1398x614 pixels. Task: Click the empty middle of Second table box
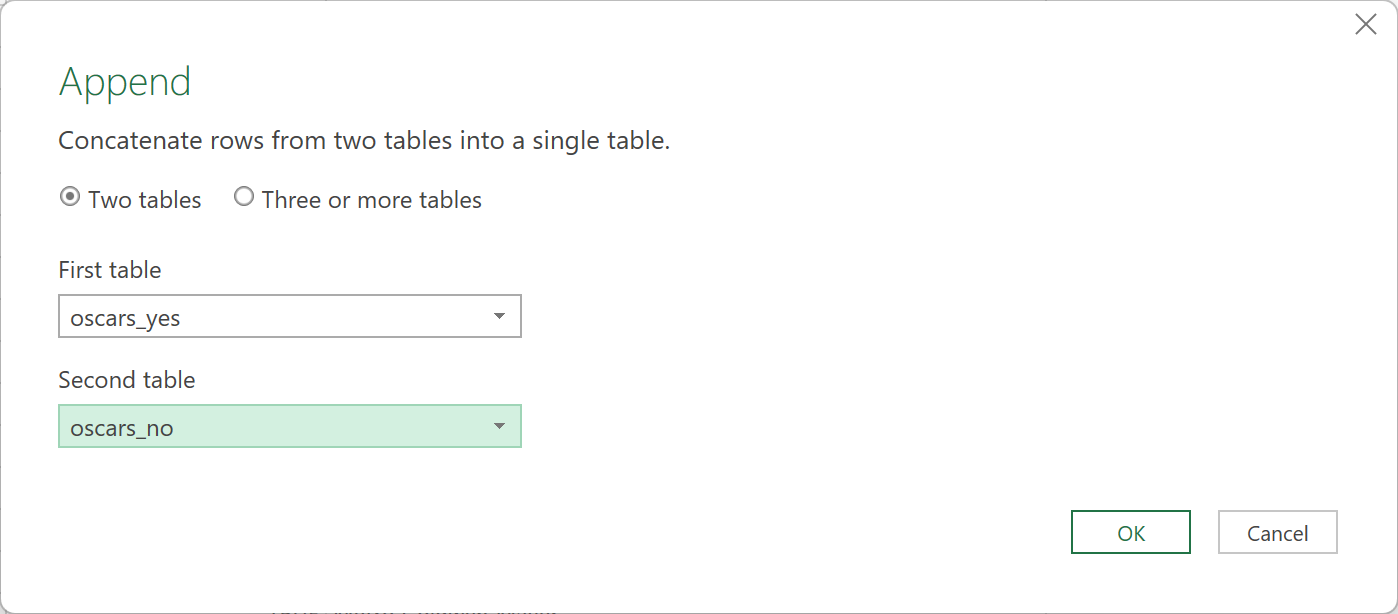click(330, 427)
